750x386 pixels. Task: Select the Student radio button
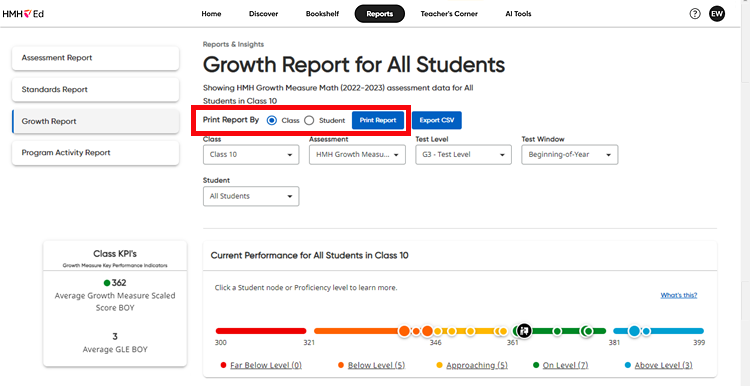(x=309, y=121)
